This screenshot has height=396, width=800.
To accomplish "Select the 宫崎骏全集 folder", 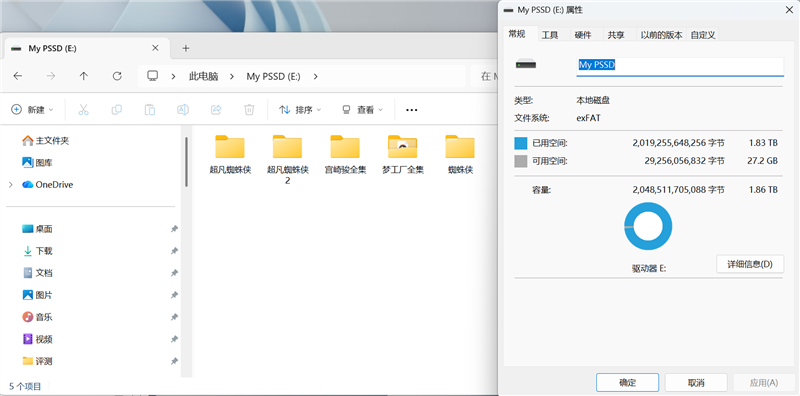I will point(345,155).
